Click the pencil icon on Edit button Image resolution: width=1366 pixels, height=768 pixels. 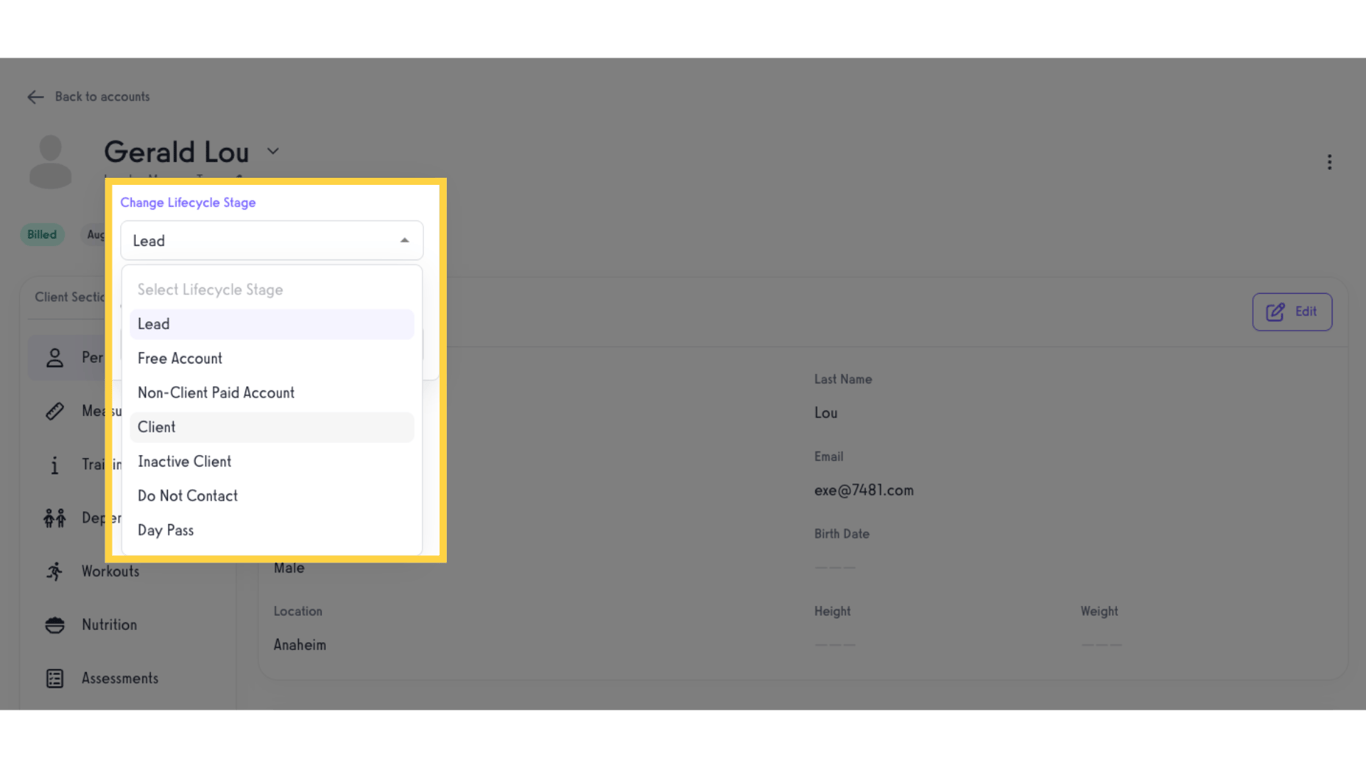pyautogui.click(x=1276, y=311)
